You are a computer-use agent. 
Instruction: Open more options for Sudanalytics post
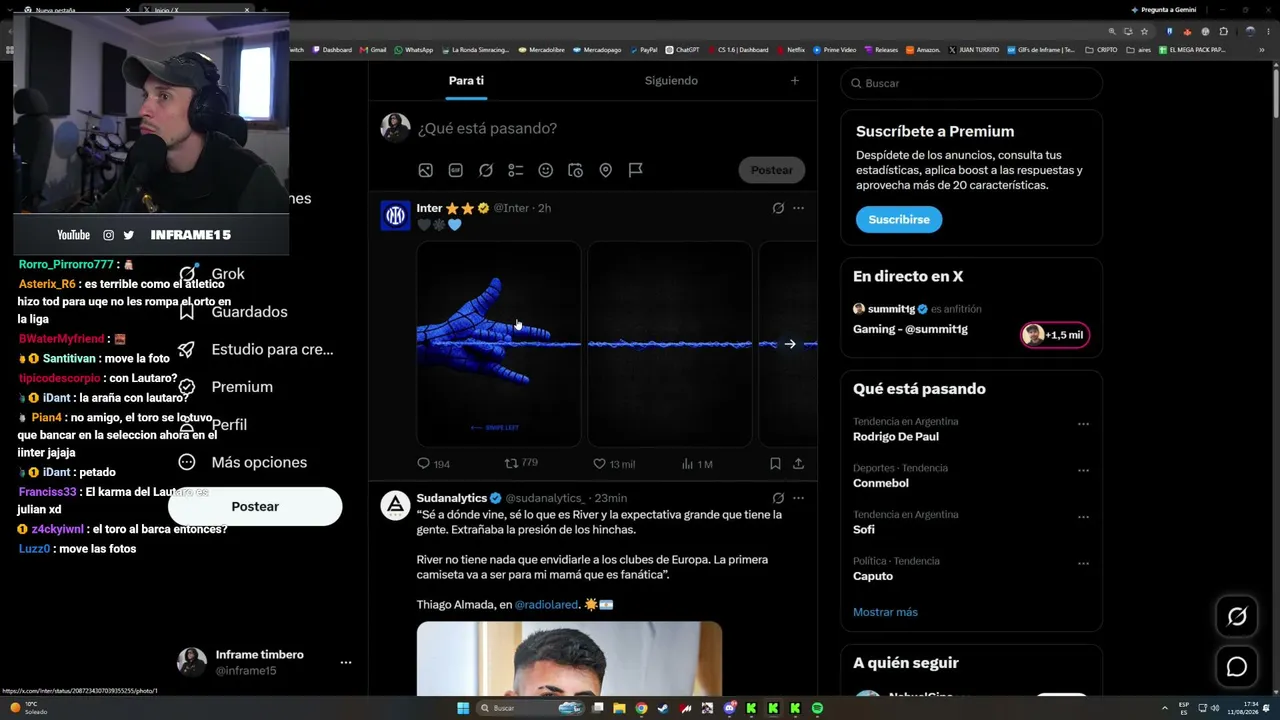(798, 498)
